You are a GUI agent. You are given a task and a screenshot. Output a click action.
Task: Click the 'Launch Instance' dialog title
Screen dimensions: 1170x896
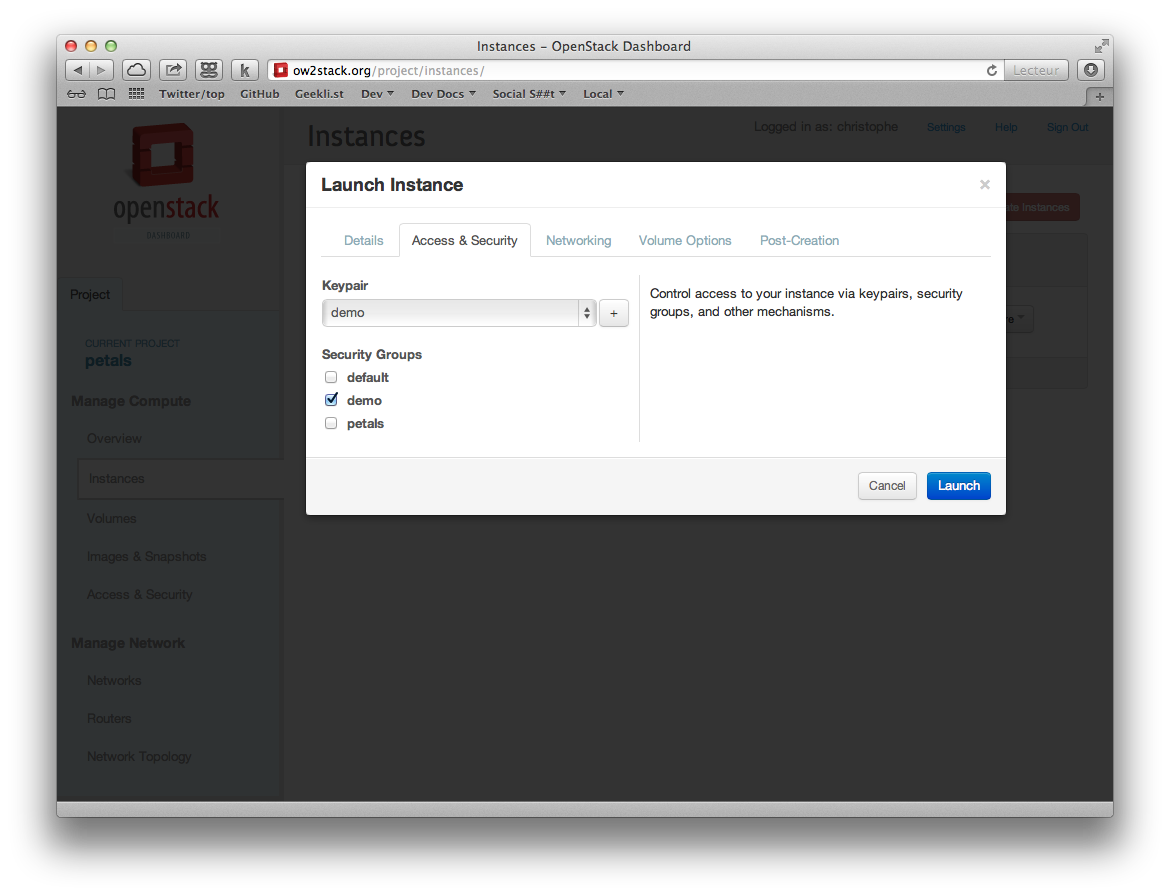[392, 185]
